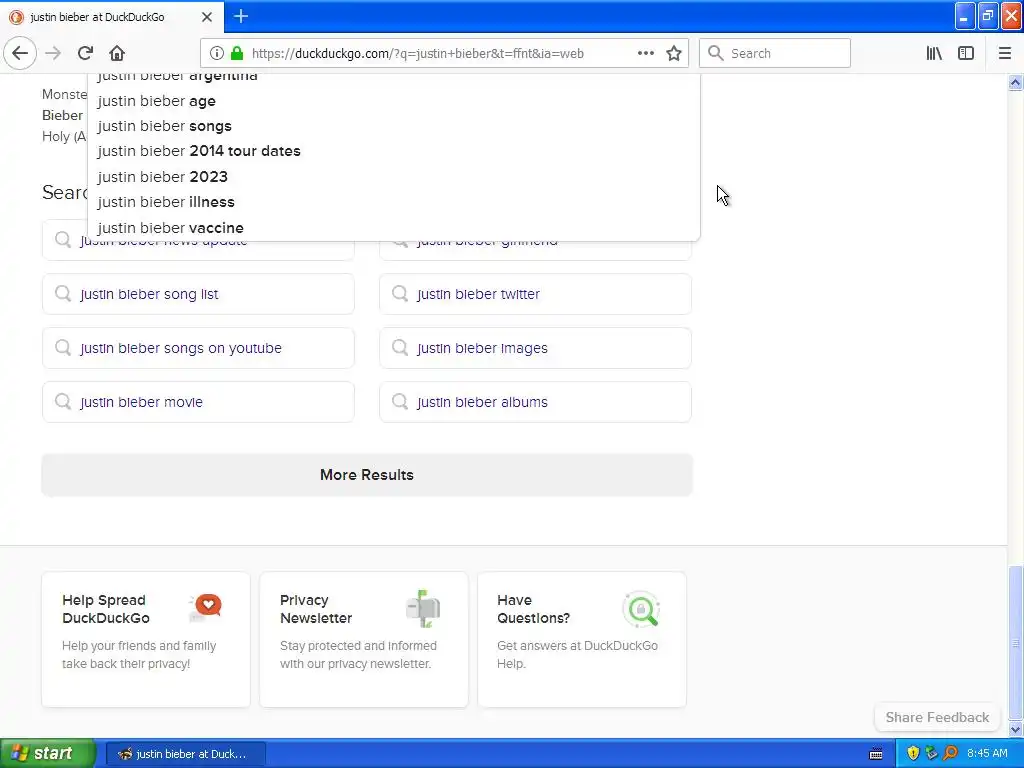Choose suggestion justin bieber 2014 tour dates
This screenshot has height=768, width=1024.
click(x=394, y=151)
